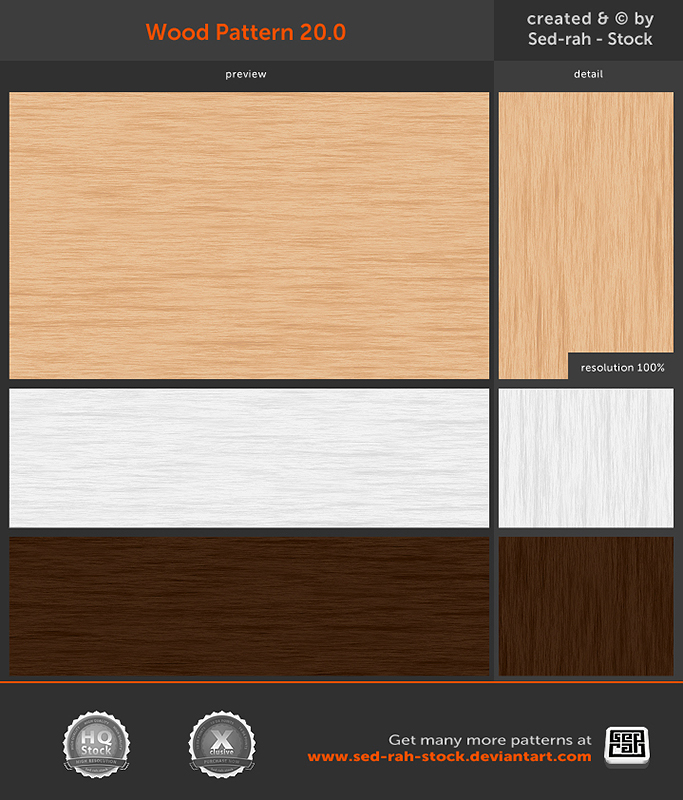Open www.sed-rah-stock.deviantart.com link
Screen dimensions: 683x800
[449, 757]
